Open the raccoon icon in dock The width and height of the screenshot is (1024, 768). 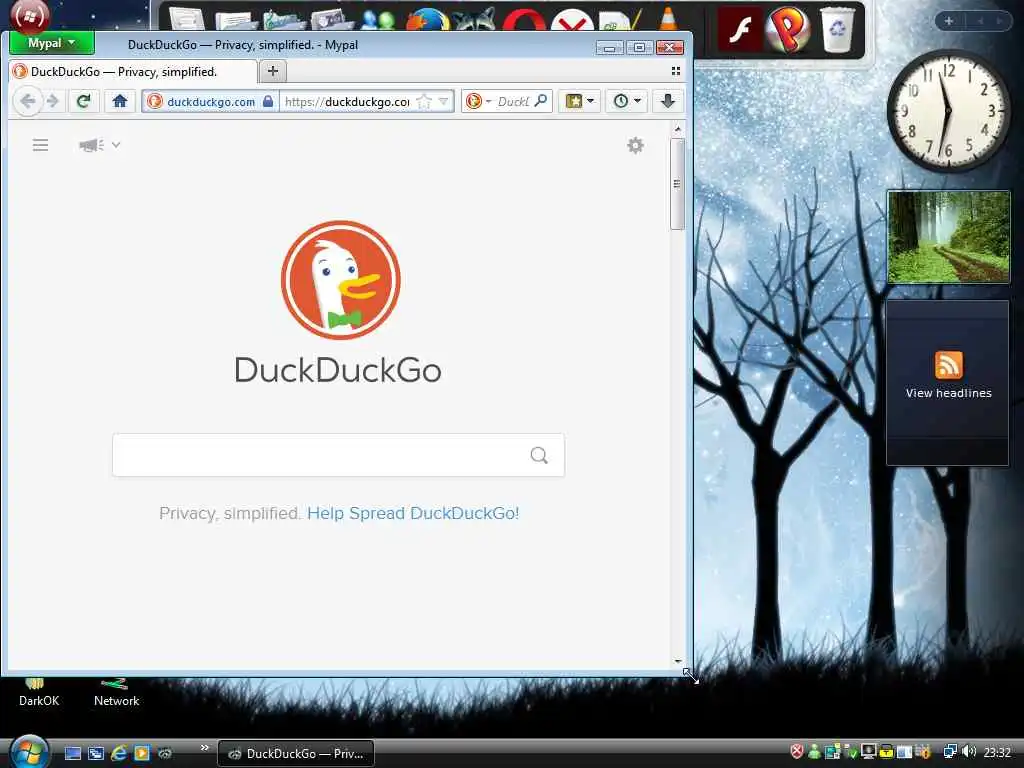475,20
